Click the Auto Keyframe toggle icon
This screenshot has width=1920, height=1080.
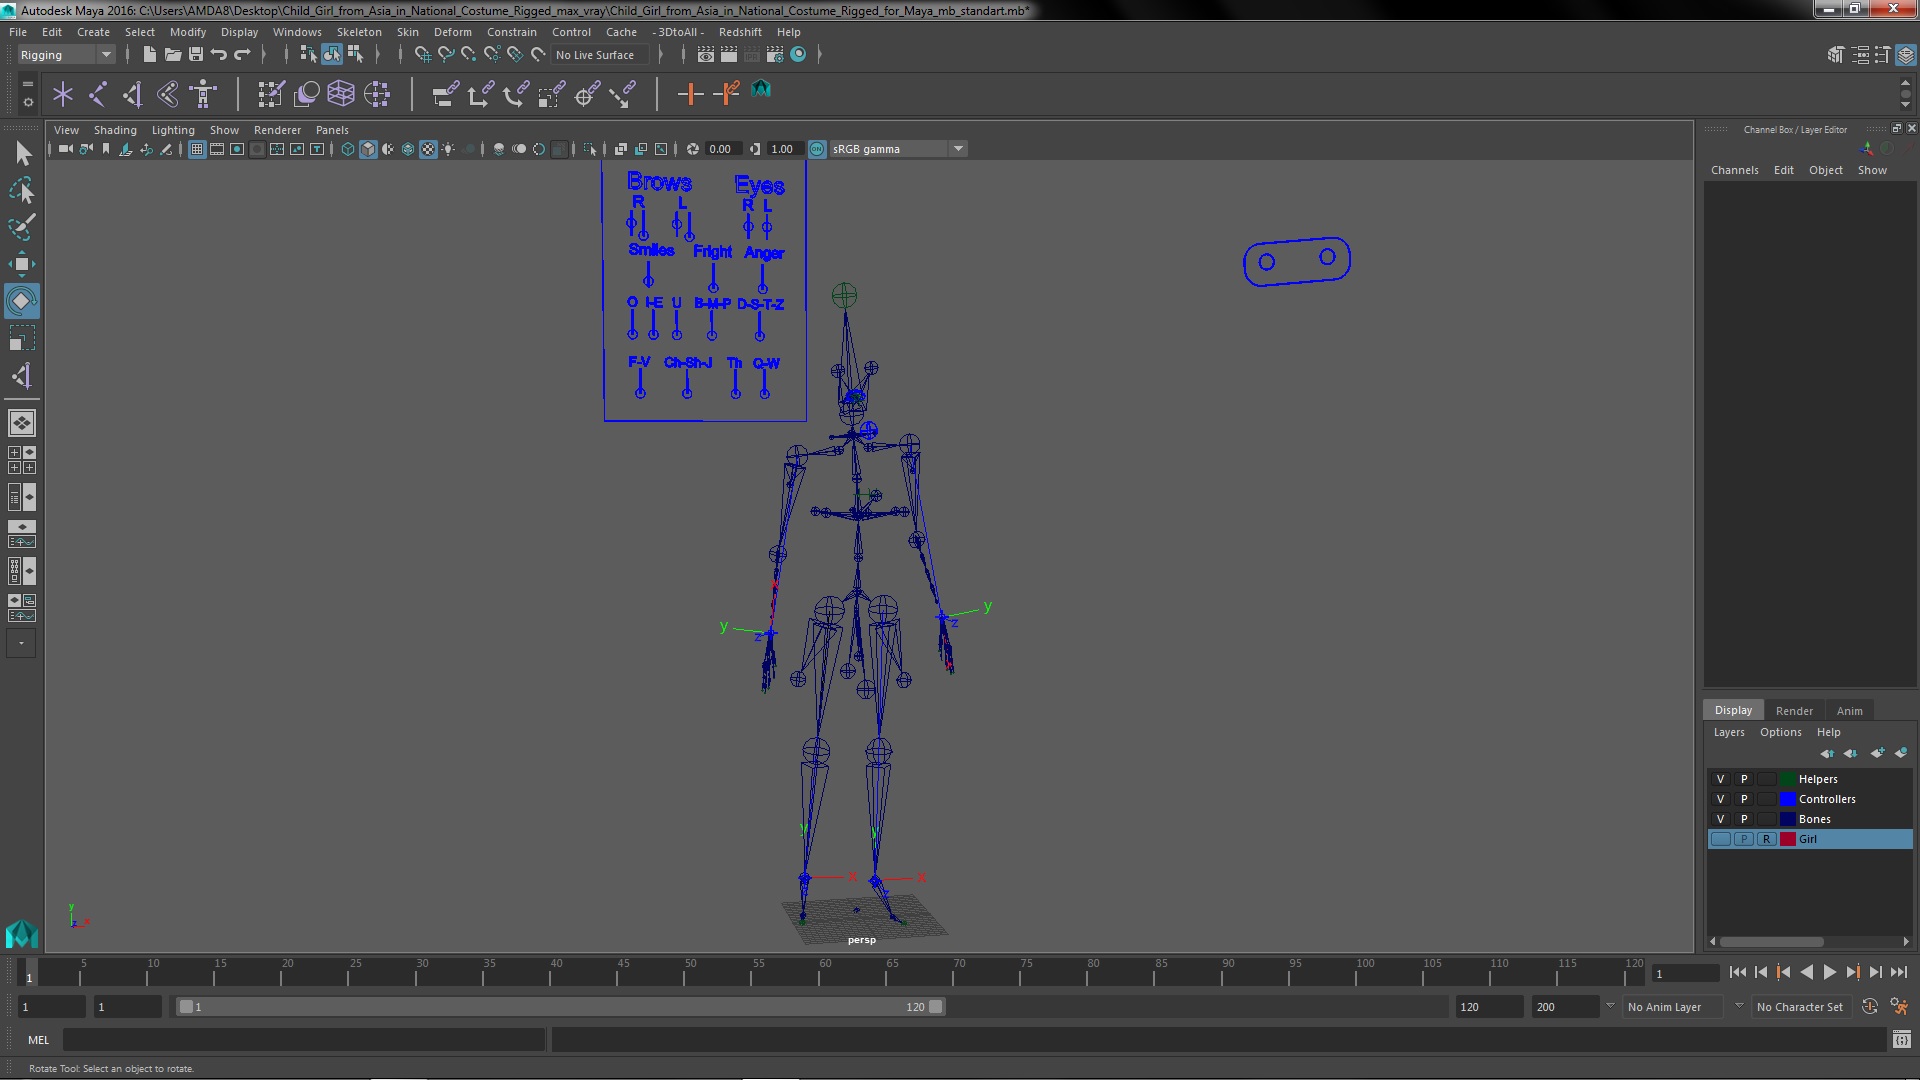(1870, 1007)
